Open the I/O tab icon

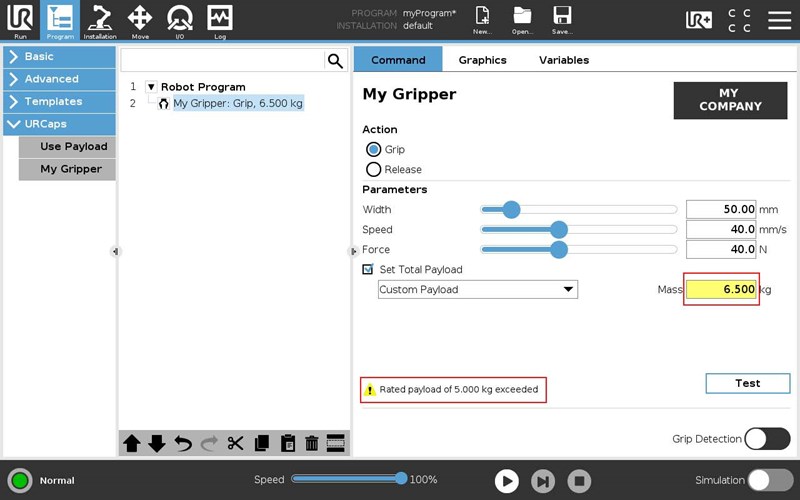180,20
